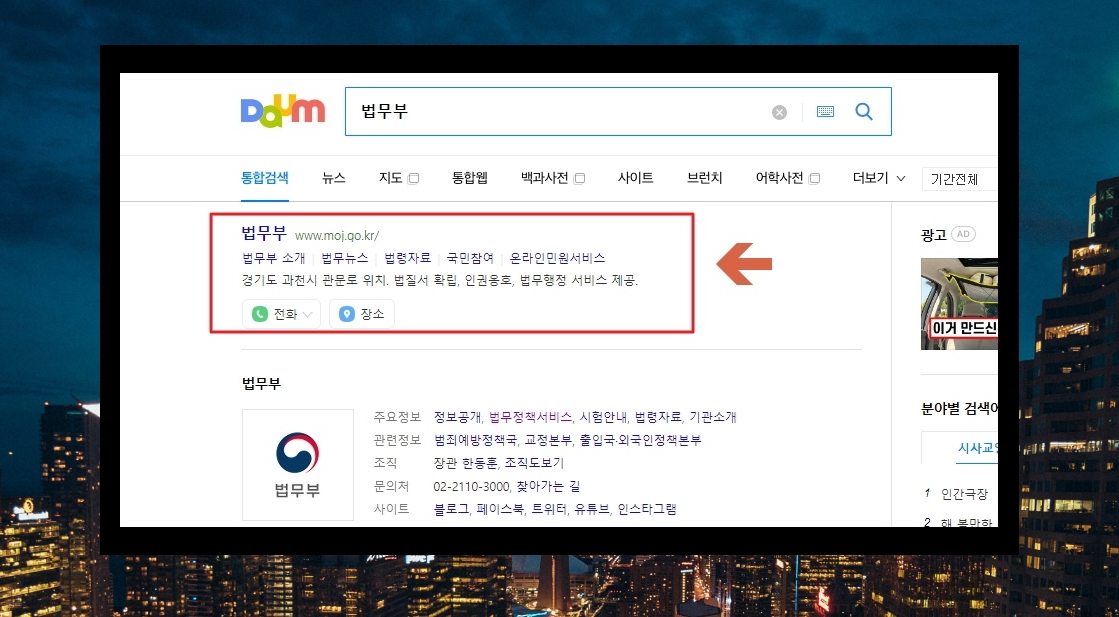Screen dimensions: 1119x617
Task: Clear the search box with the X icon
Action: [779, 113]
